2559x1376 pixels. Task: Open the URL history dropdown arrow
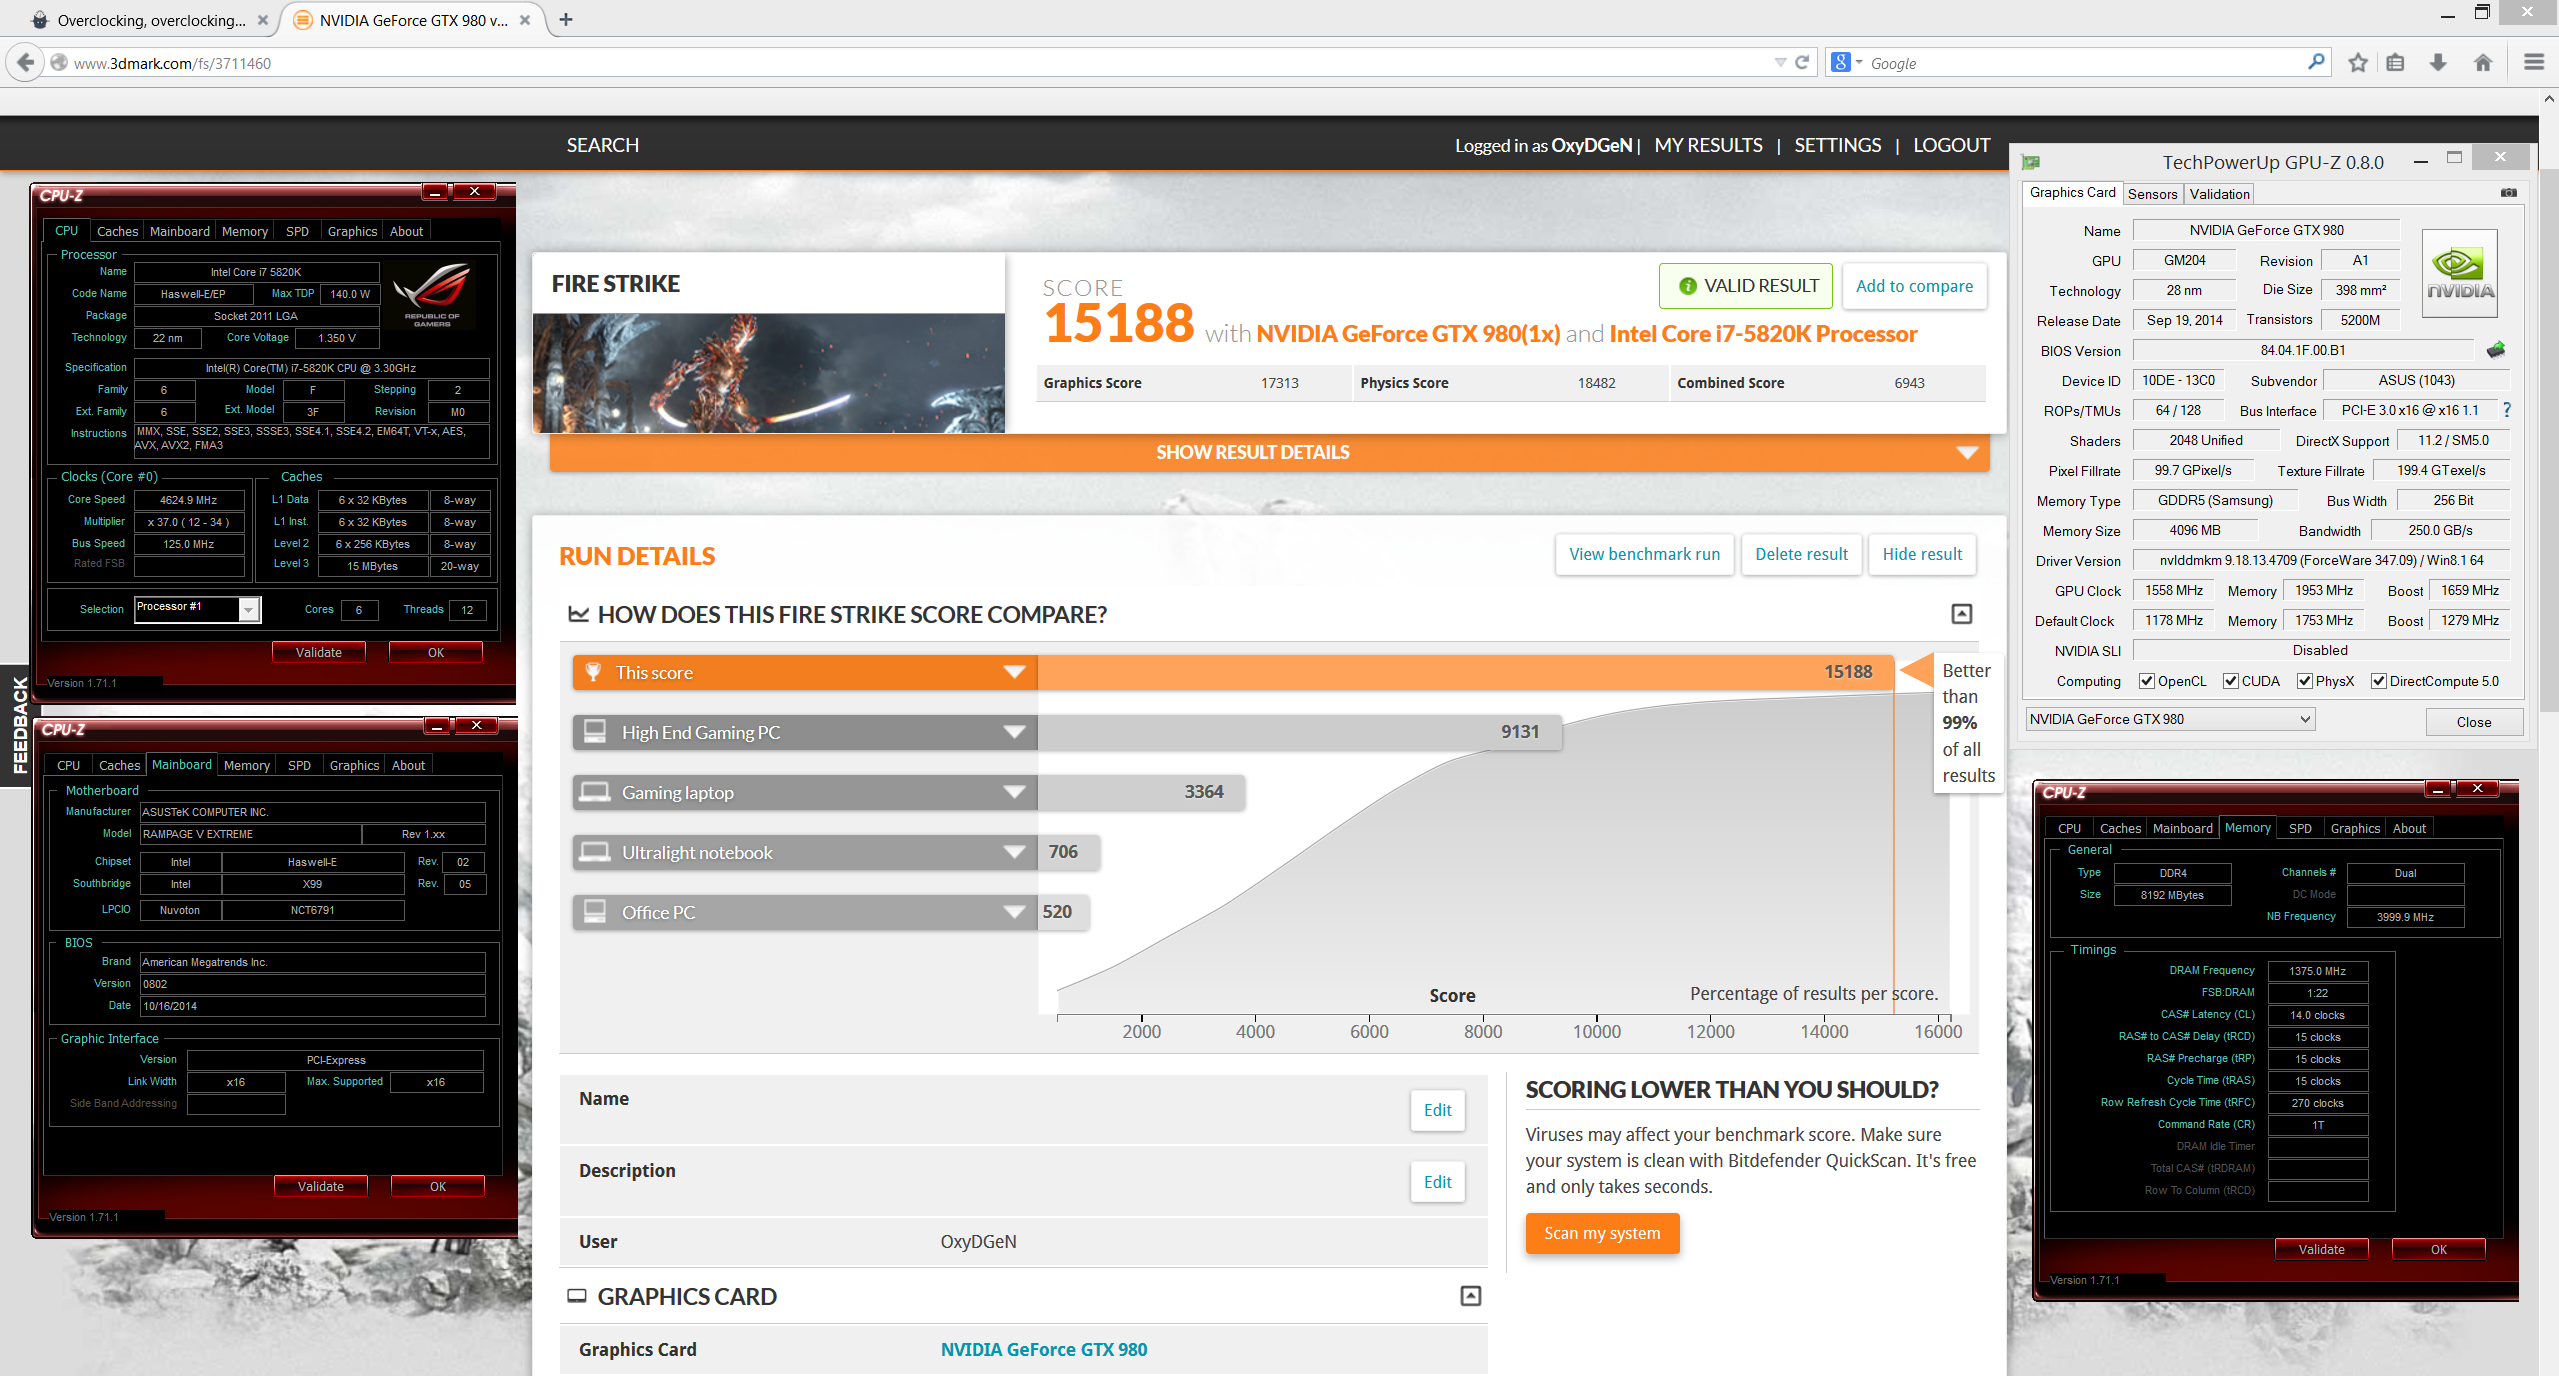[x=1780, y=63]
